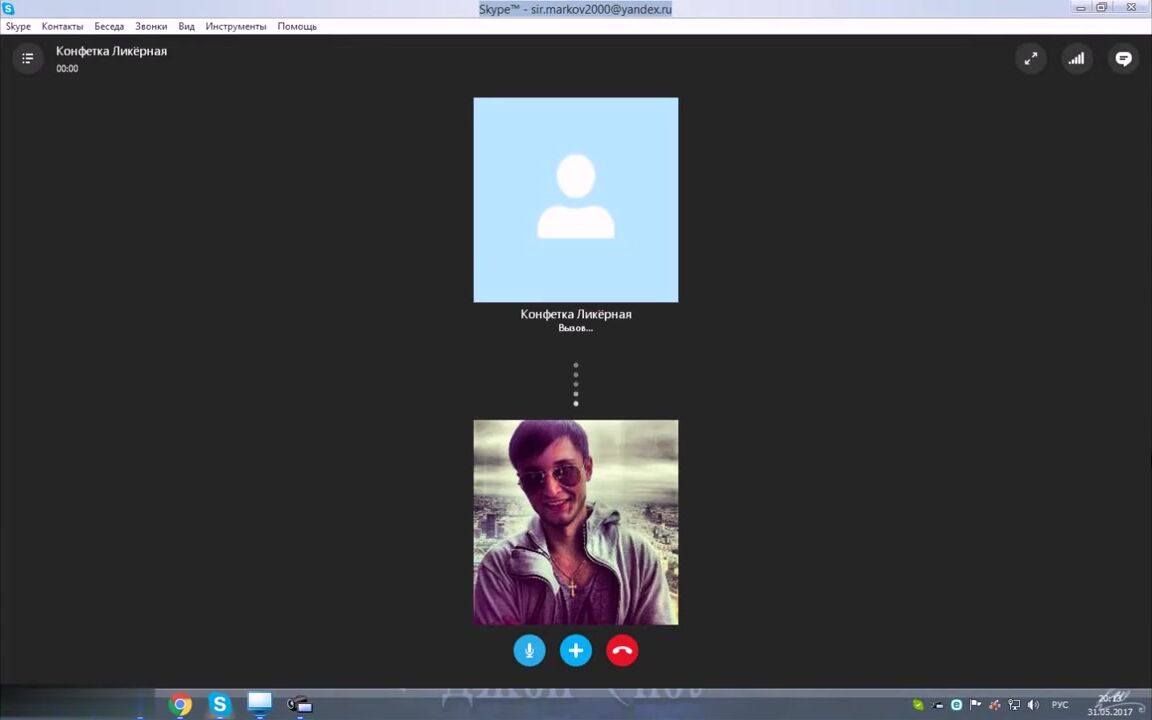Open call quality signal bars icon
Viewport: 1152px width, 720px height.
[1076, 59]
